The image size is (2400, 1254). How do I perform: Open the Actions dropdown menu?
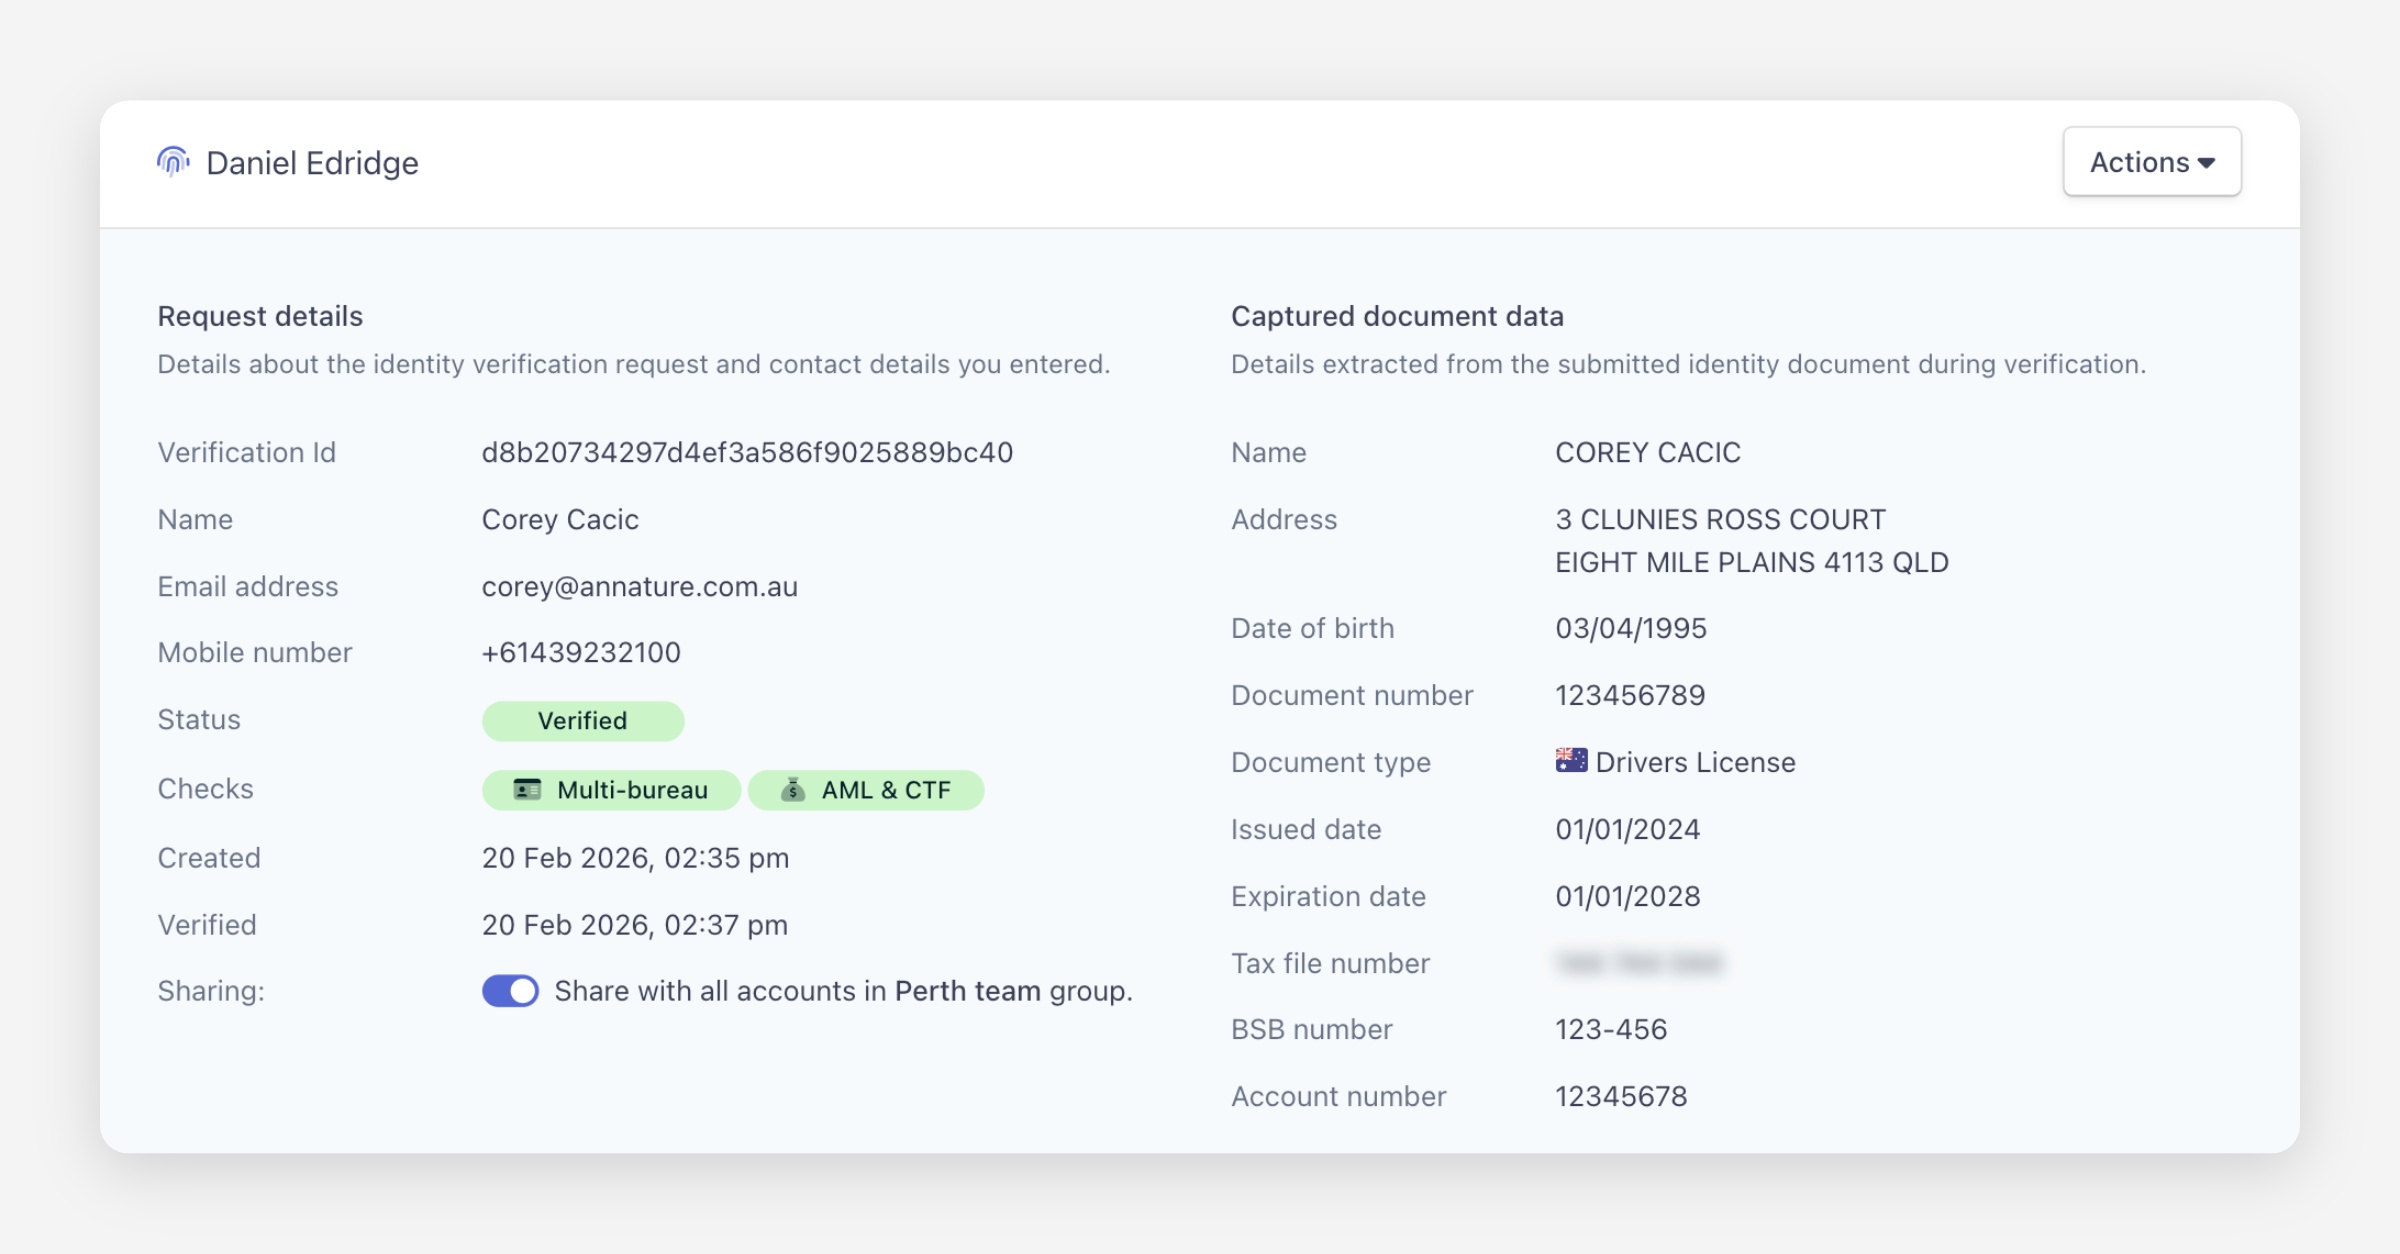click(2151, 162)
